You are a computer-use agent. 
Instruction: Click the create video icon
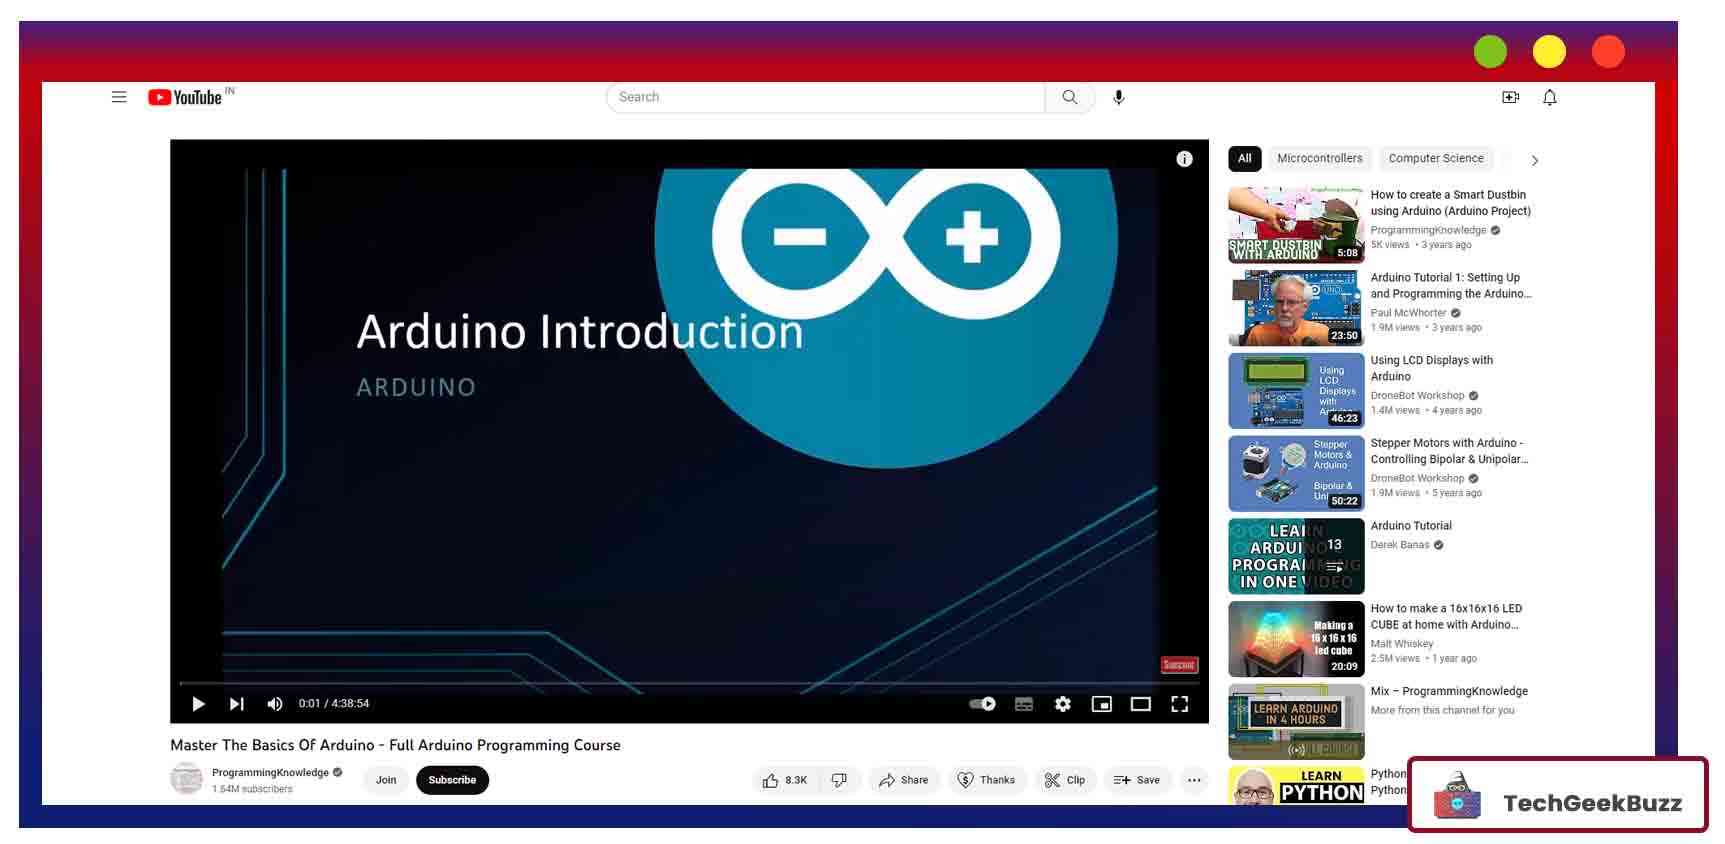[x=1510, y=97]
